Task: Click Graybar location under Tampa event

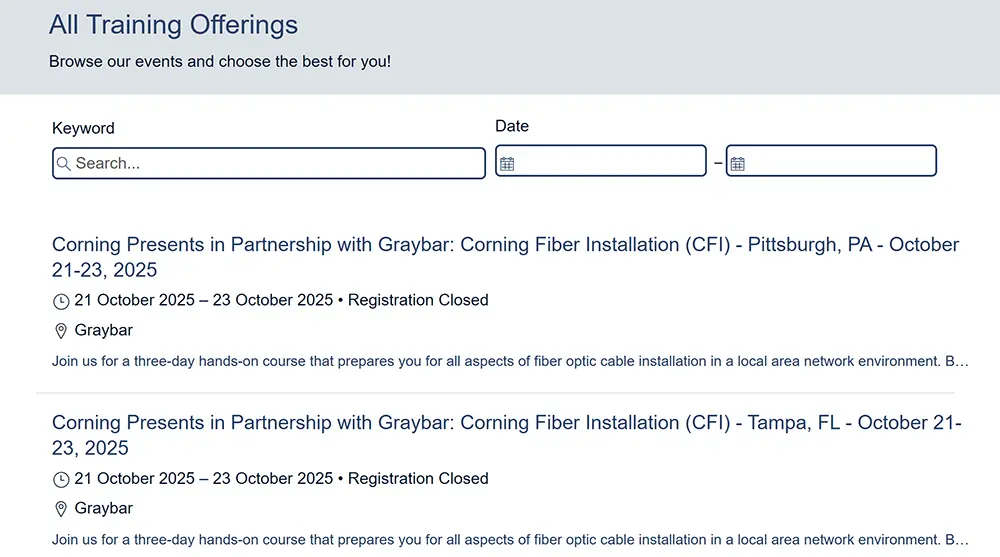Action: pyautogui.click(x=104, y=508)
